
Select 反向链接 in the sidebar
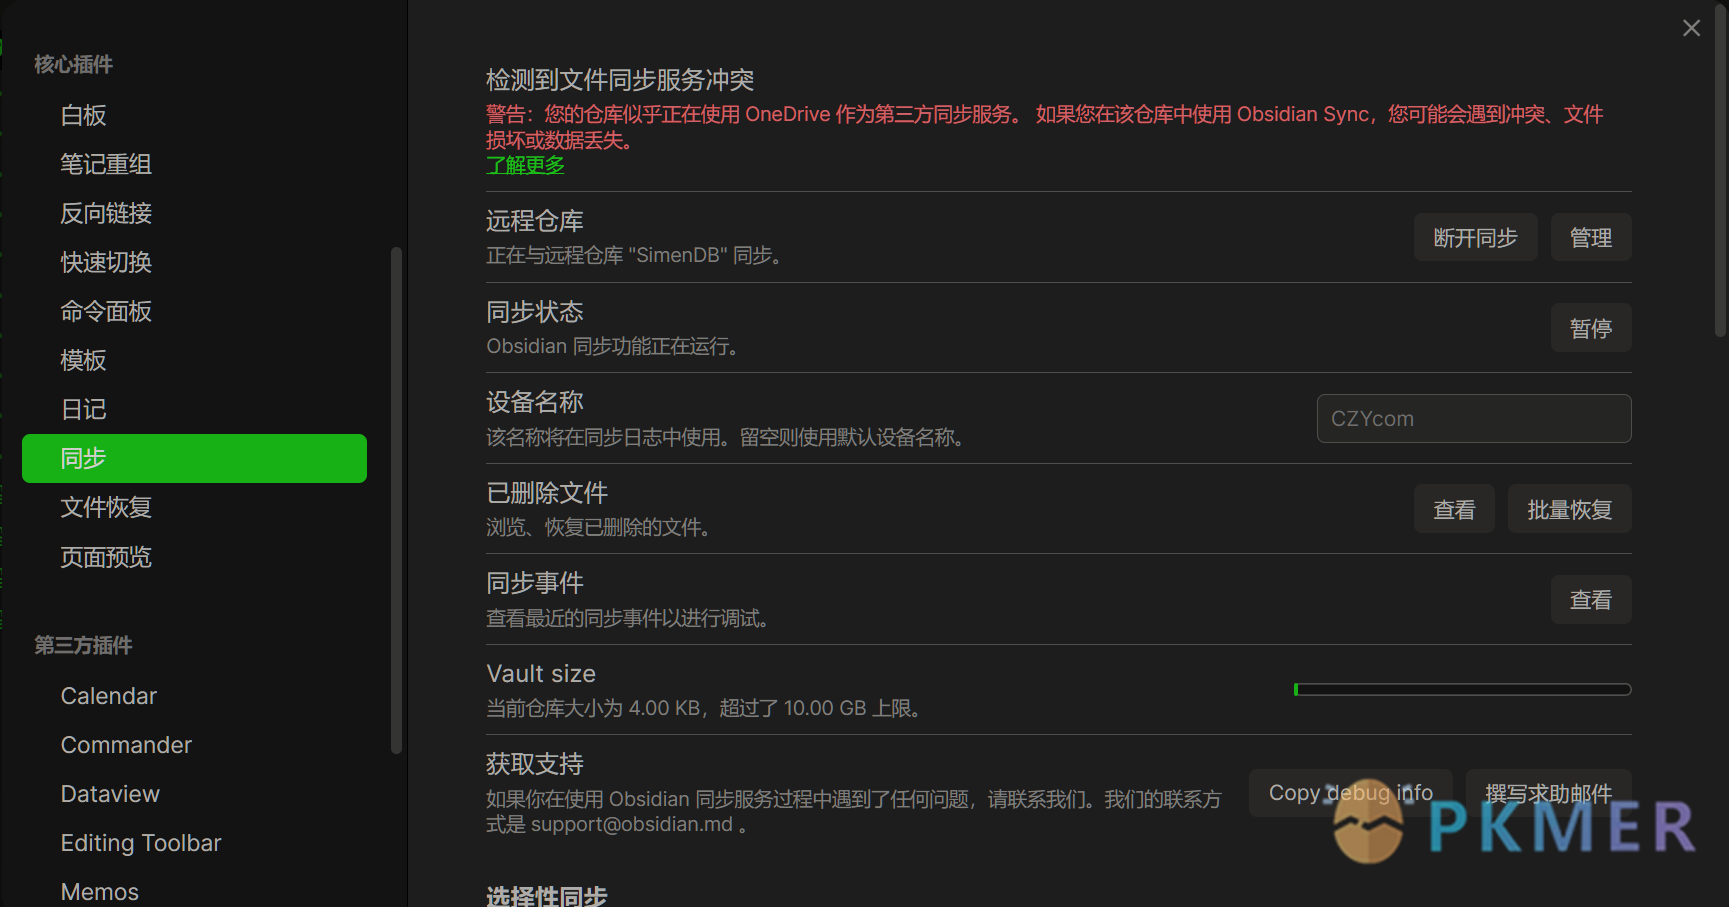(x=194, y=213)
